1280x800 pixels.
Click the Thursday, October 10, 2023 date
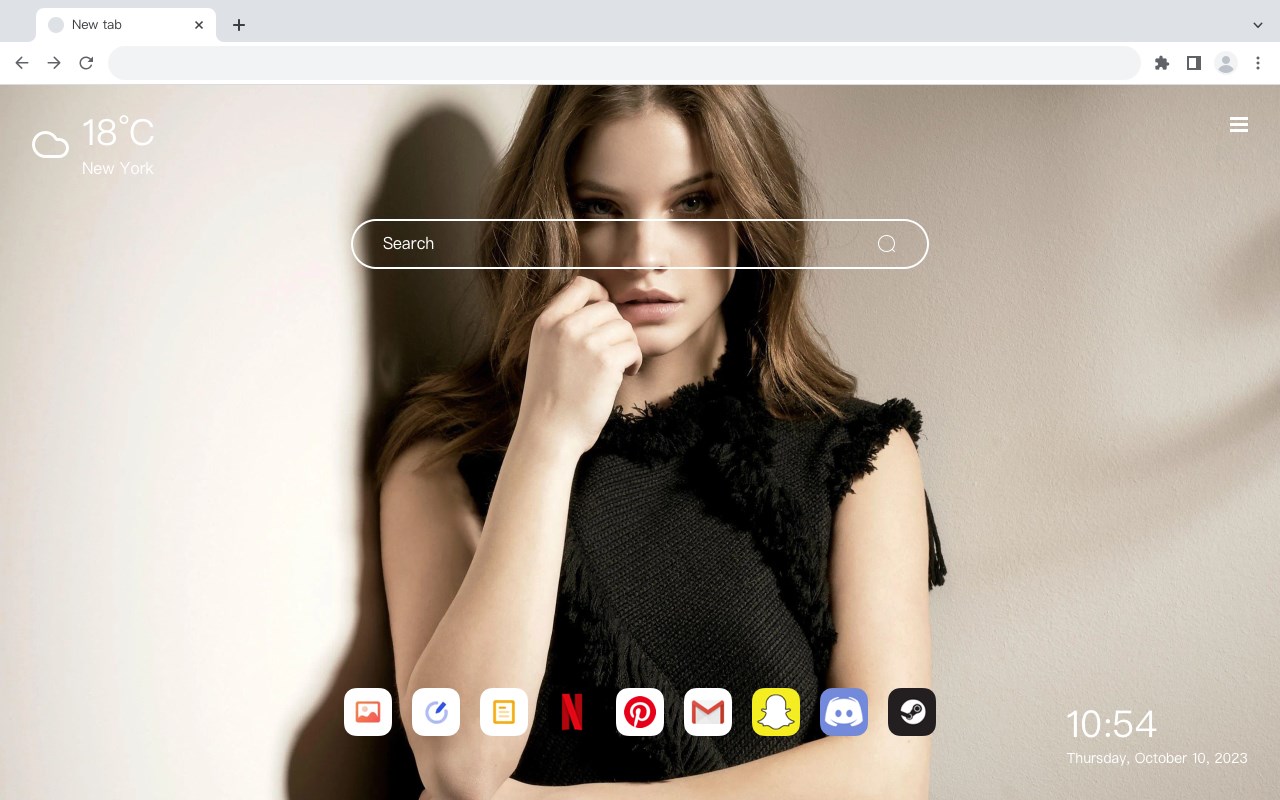(1157, 758)
